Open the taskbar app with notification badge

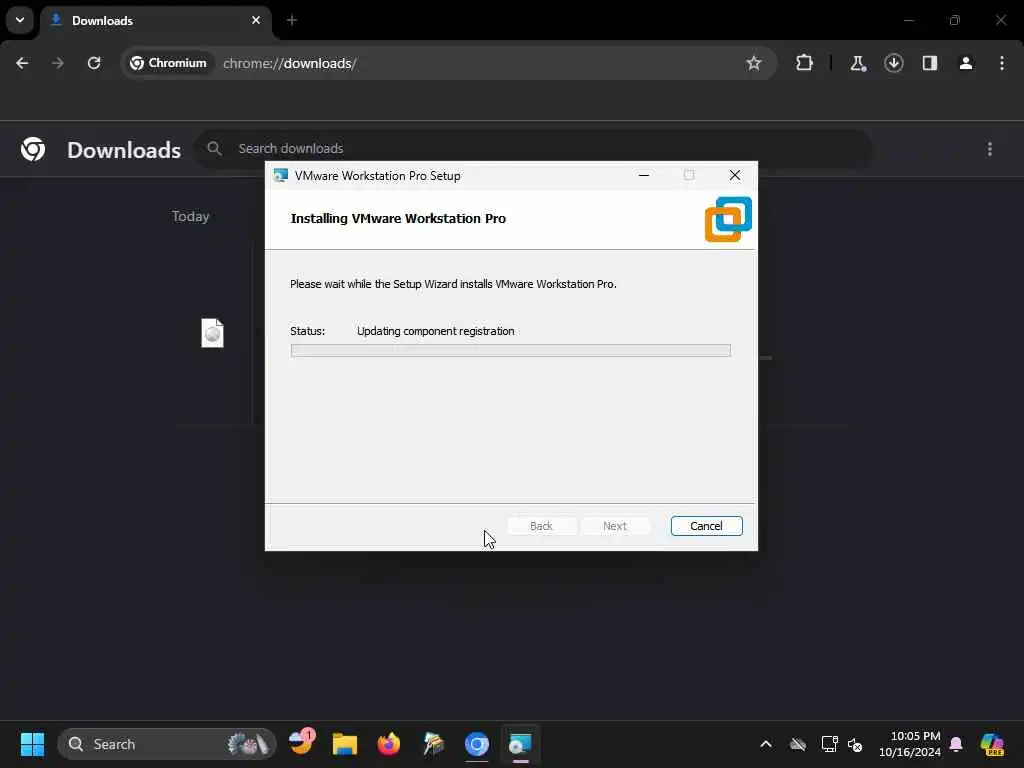[302, 743]
